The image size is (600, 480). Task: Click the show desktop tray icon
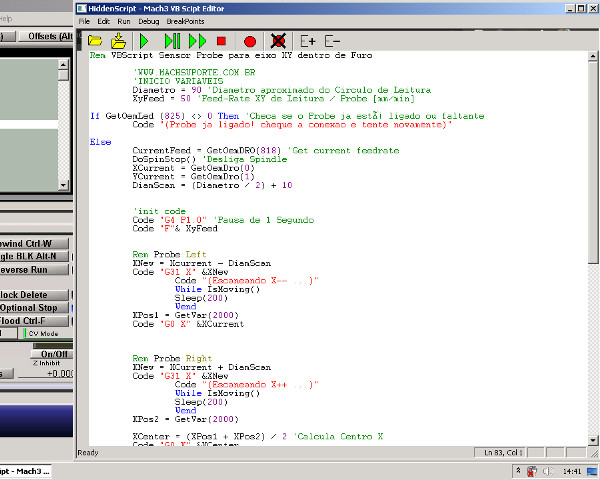coord(593,472)
